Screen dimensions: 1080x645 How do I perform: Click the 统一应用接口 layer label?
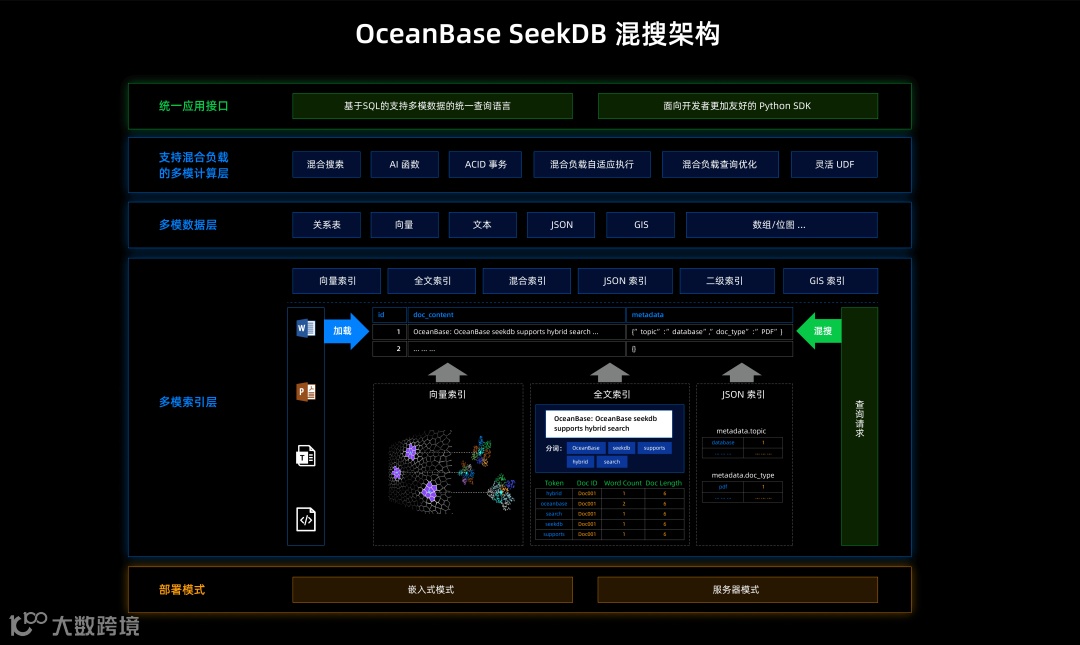tap(194, 106)
